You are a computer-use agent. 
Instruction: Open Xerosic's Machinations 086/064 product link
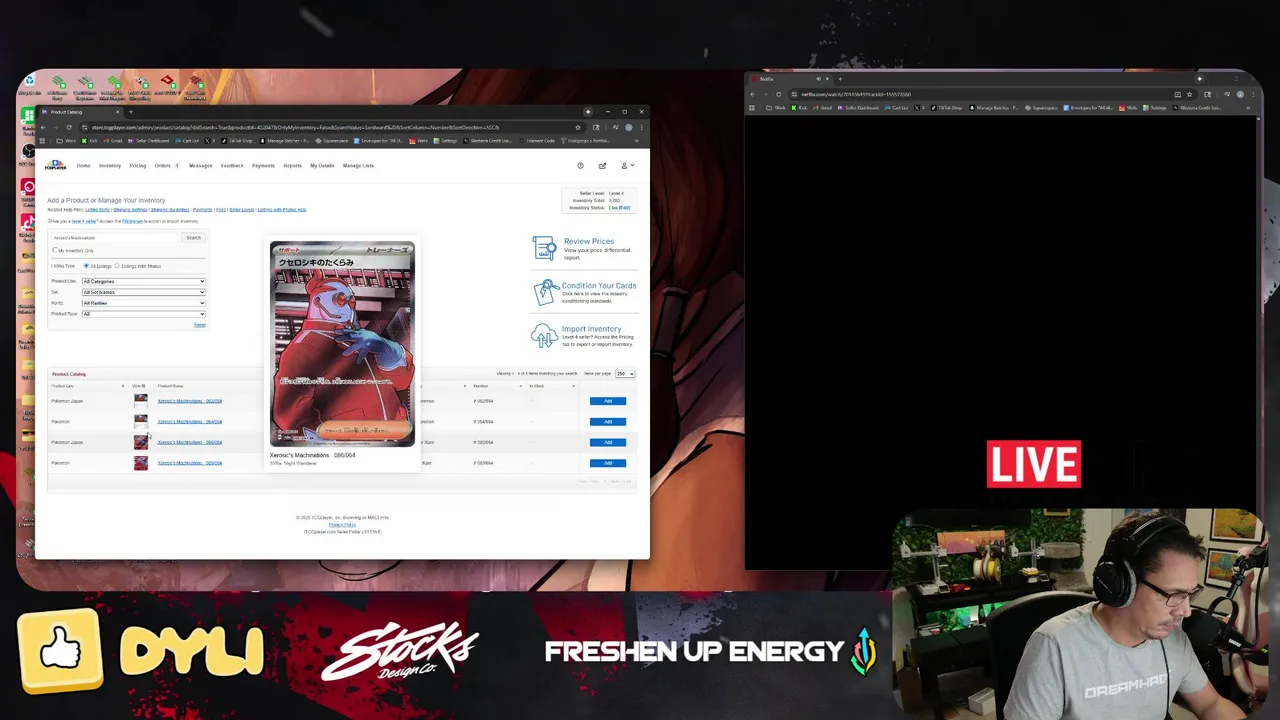pos(190,442)
